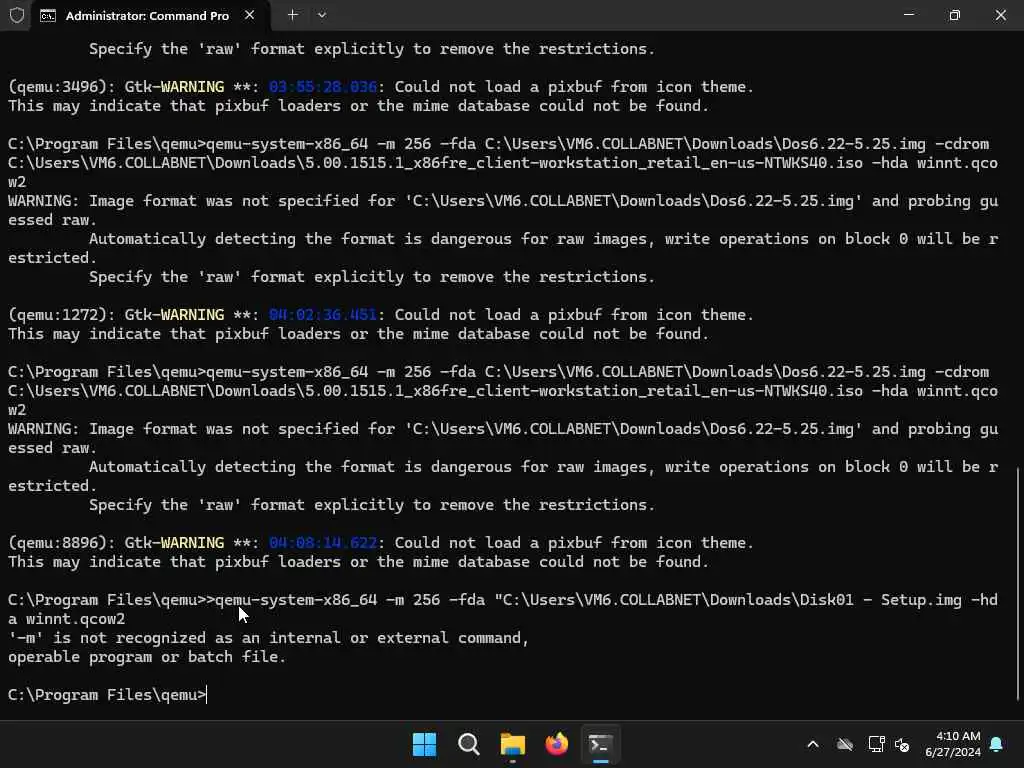Click 'operable program or batch file.' line

click(147, 657)
